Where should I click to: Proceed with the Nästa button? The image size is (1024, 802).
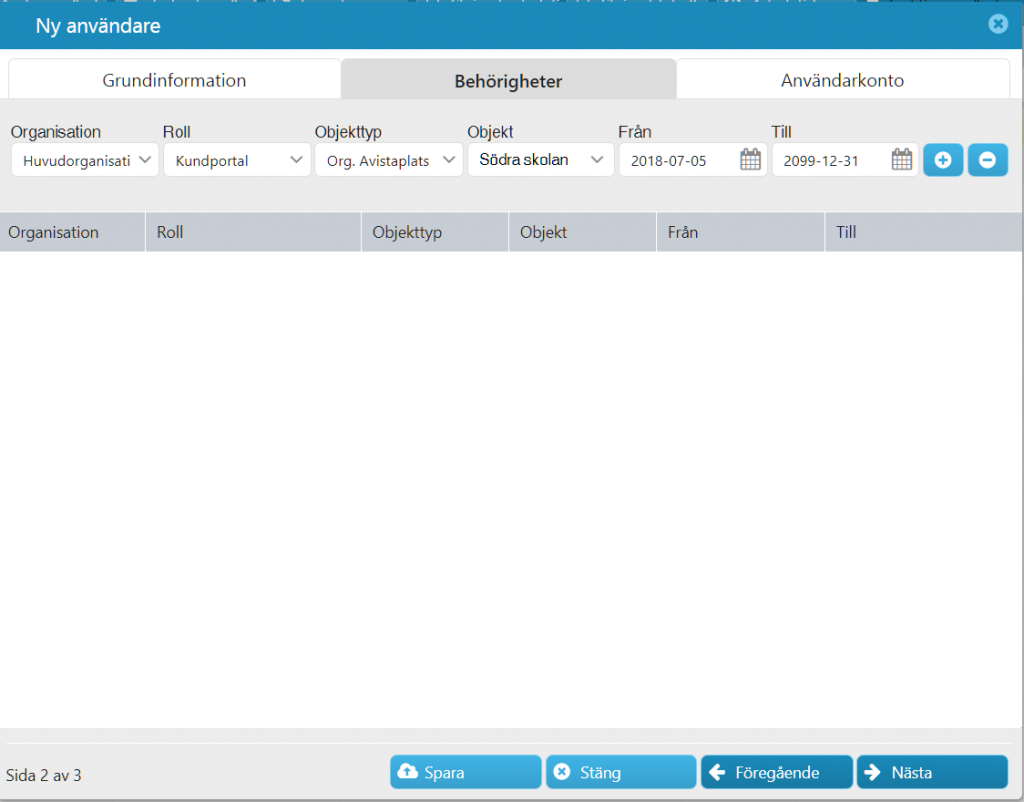(932, 772)
